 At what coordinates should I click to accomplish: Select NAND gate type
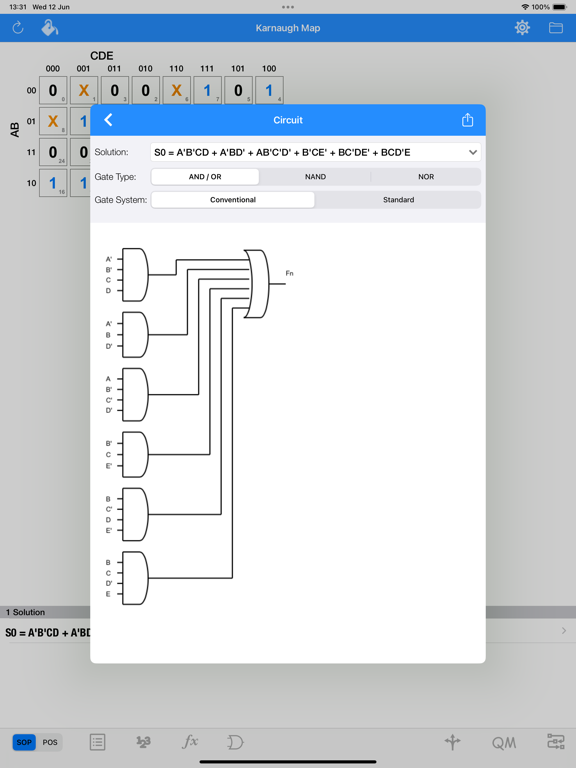(315, 177)
